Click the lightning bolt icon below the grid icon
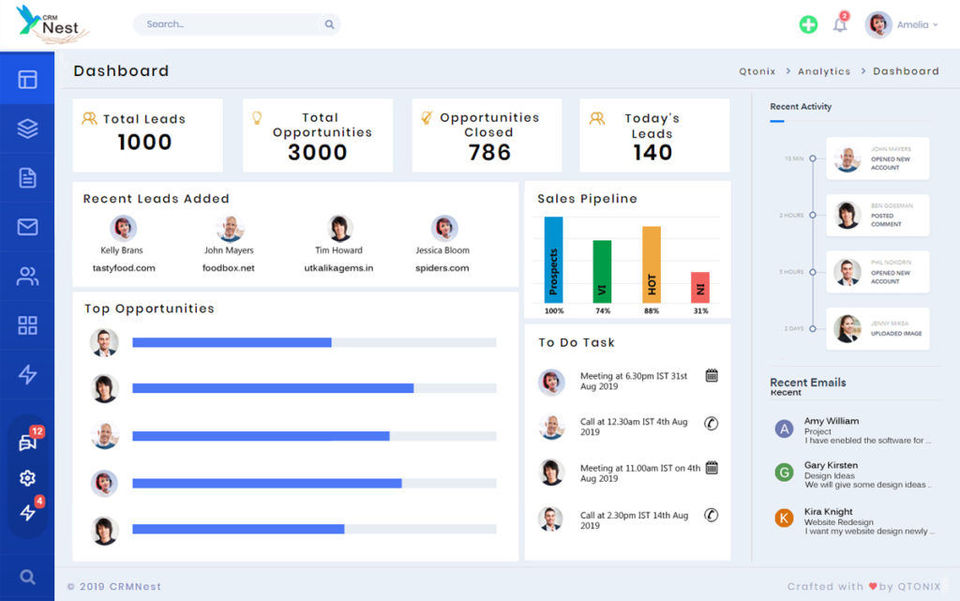This screenshot has height=601, width=960. [x=28, y=374]
